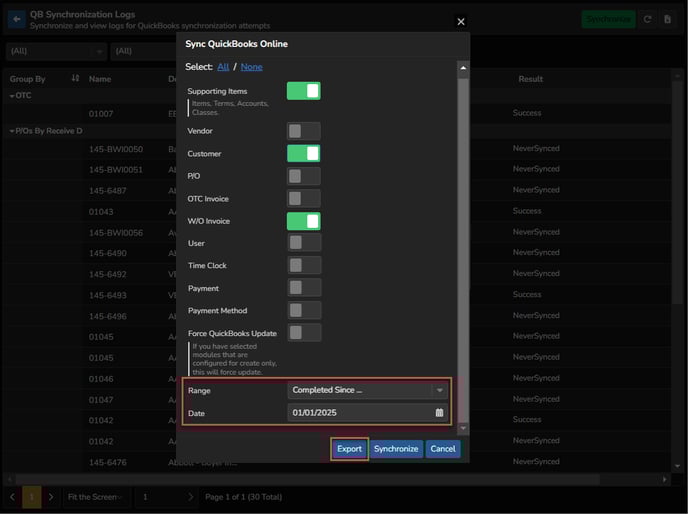Open the Range dropdown Completed Since
Screen dimensions: 688x514
pos(368,390)
